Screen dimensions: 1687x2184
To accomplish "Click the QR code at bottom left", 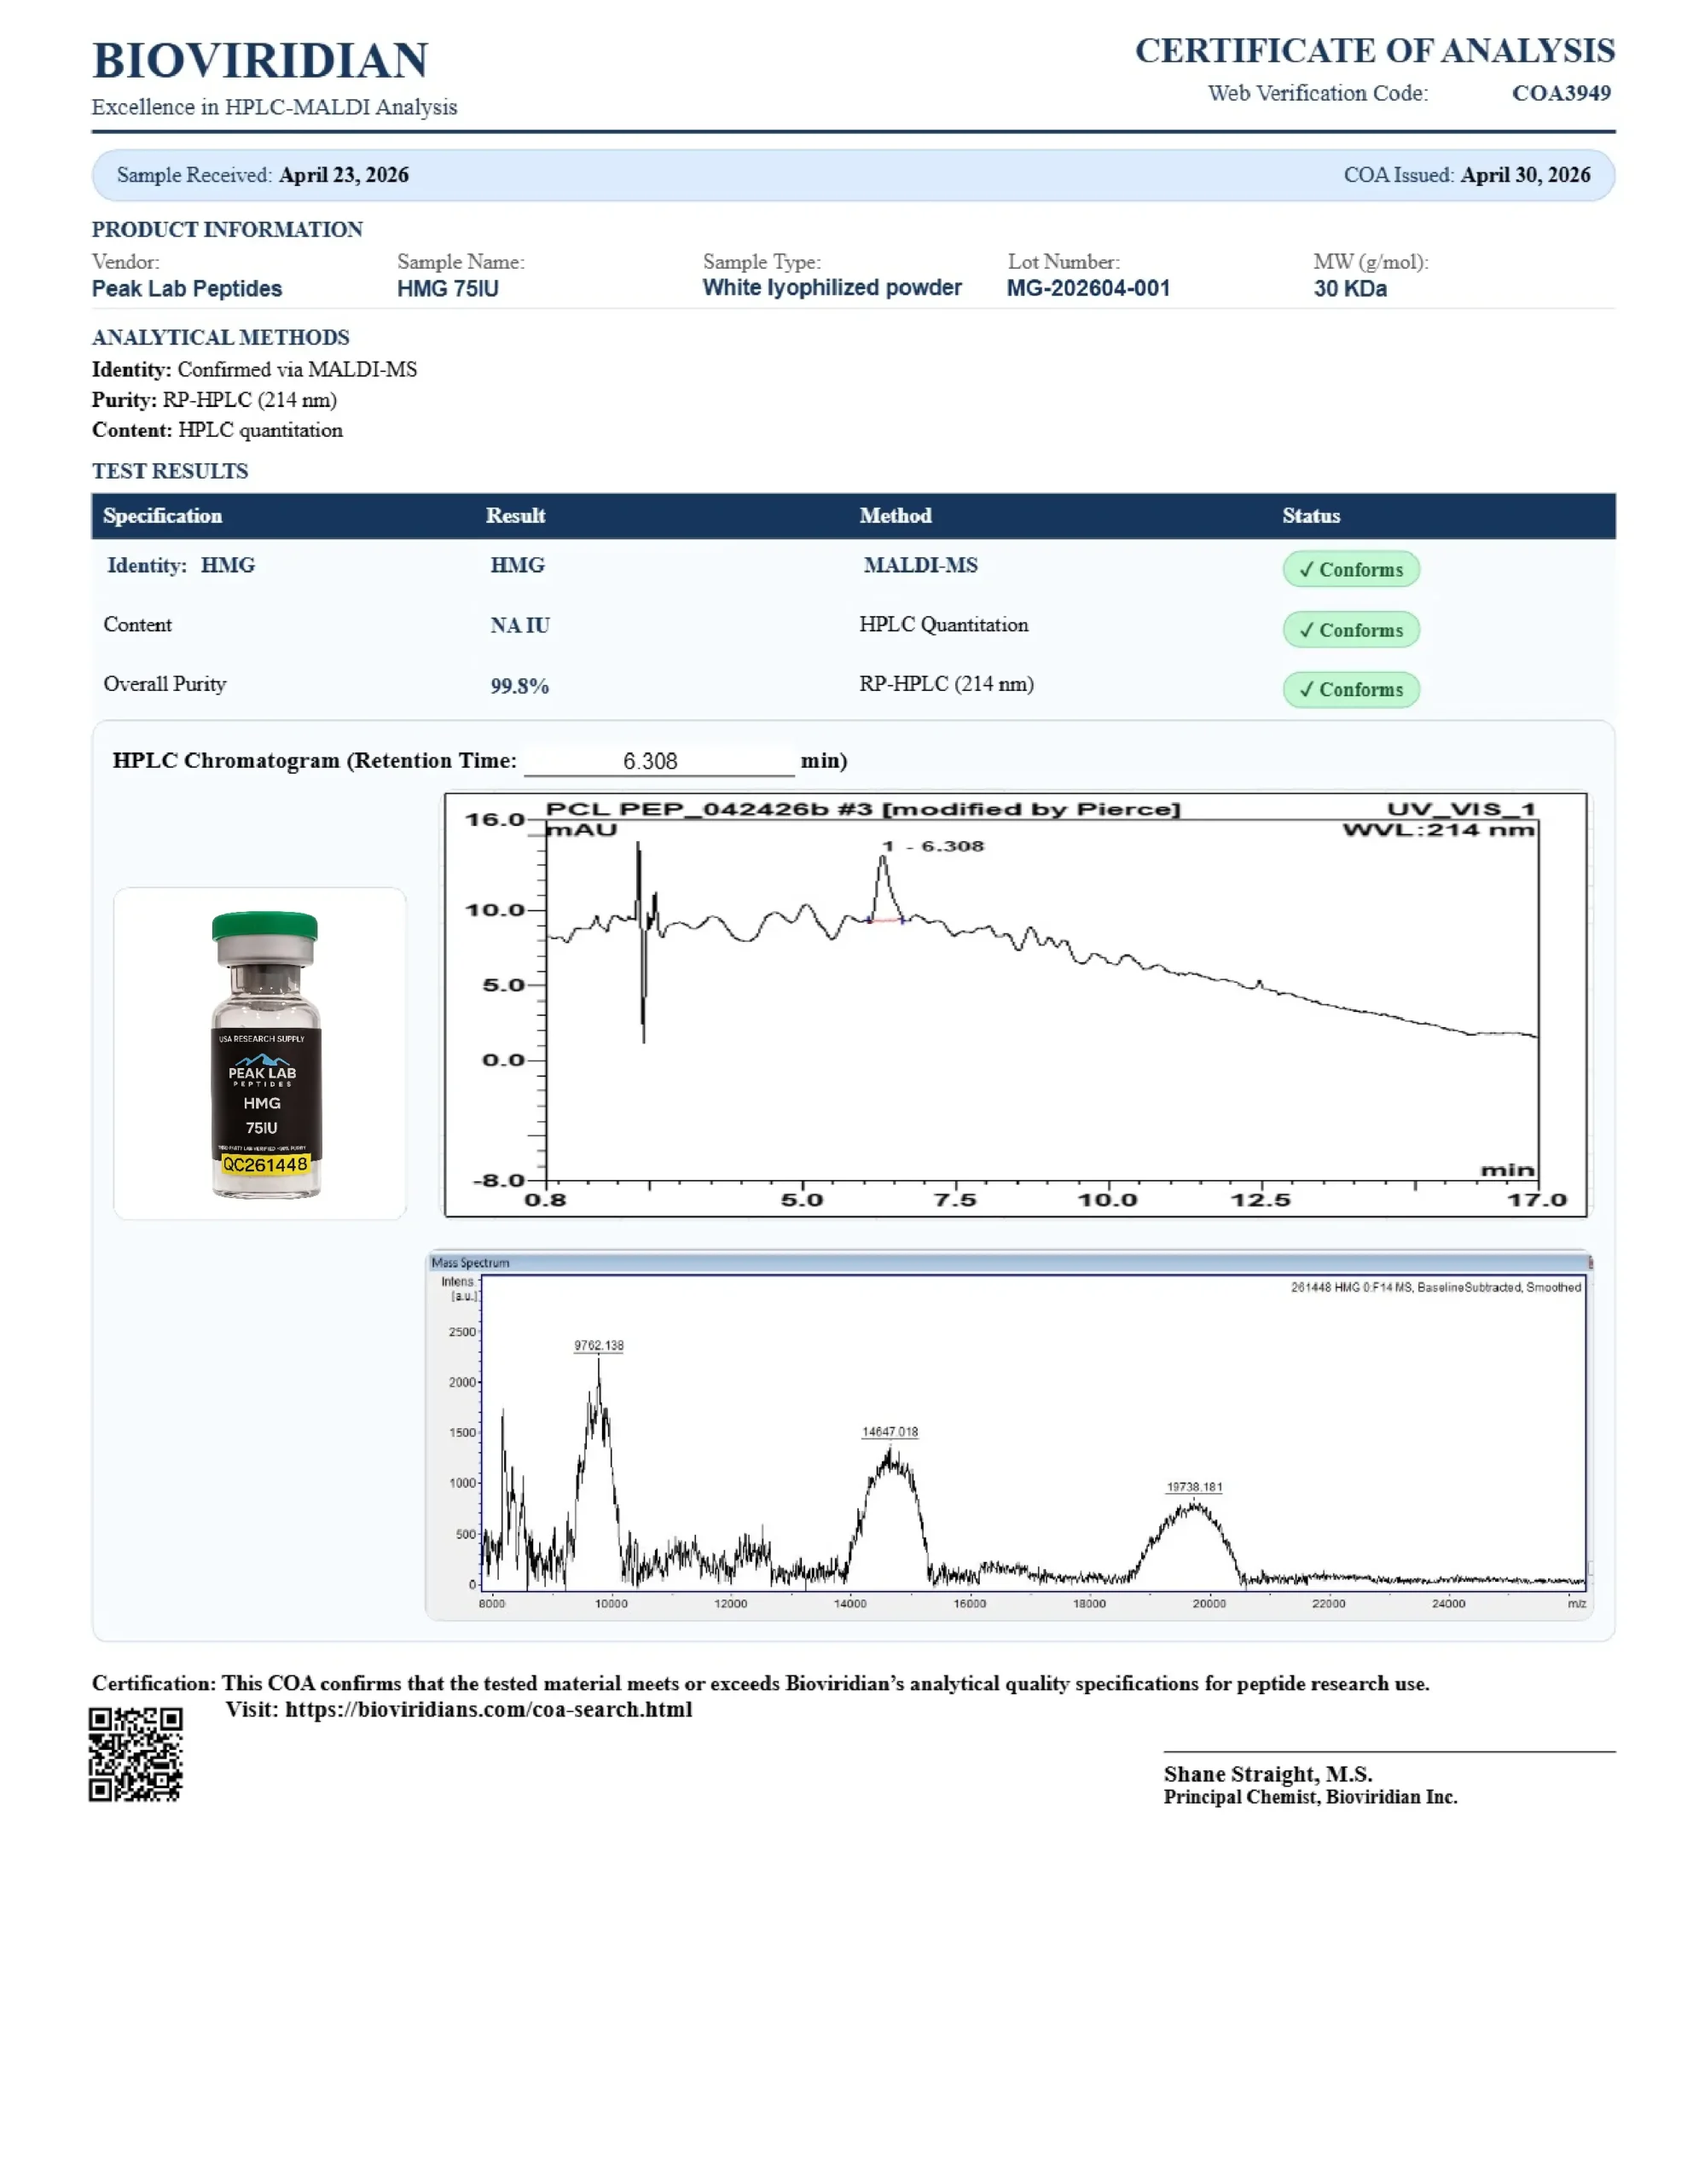I will click(x=136, y=1754).
